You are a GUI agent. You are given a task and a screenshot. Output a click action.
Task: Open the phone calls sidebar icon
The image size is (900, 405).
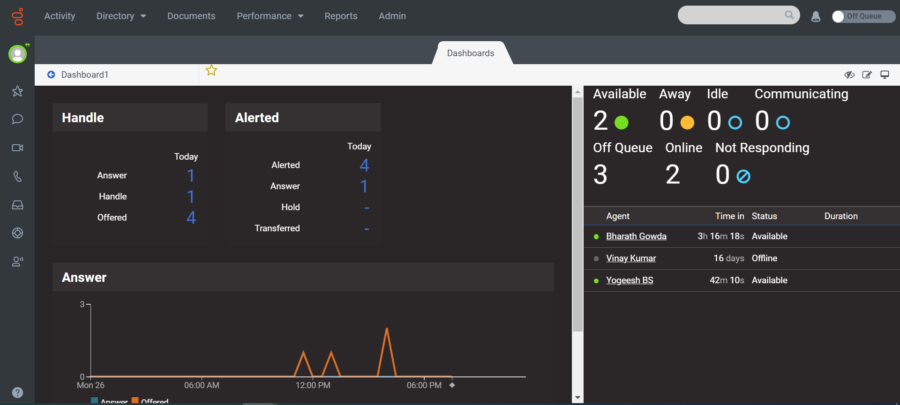[x=17, y=176]
